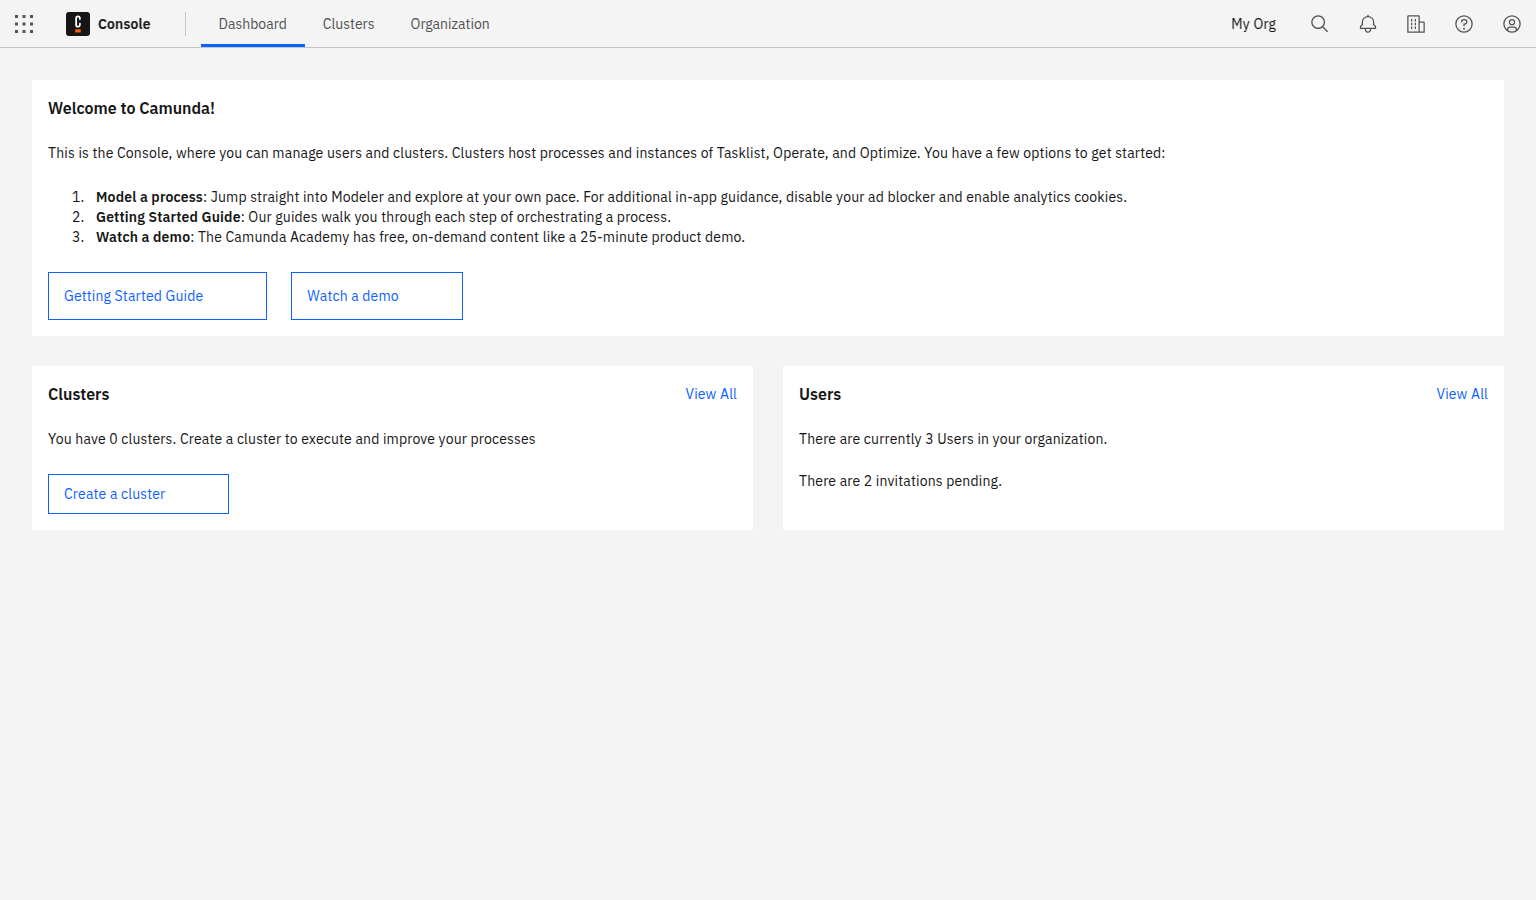1536x900 pixels.
Task: Show notifications via the bell icon
Action: 1367,24
